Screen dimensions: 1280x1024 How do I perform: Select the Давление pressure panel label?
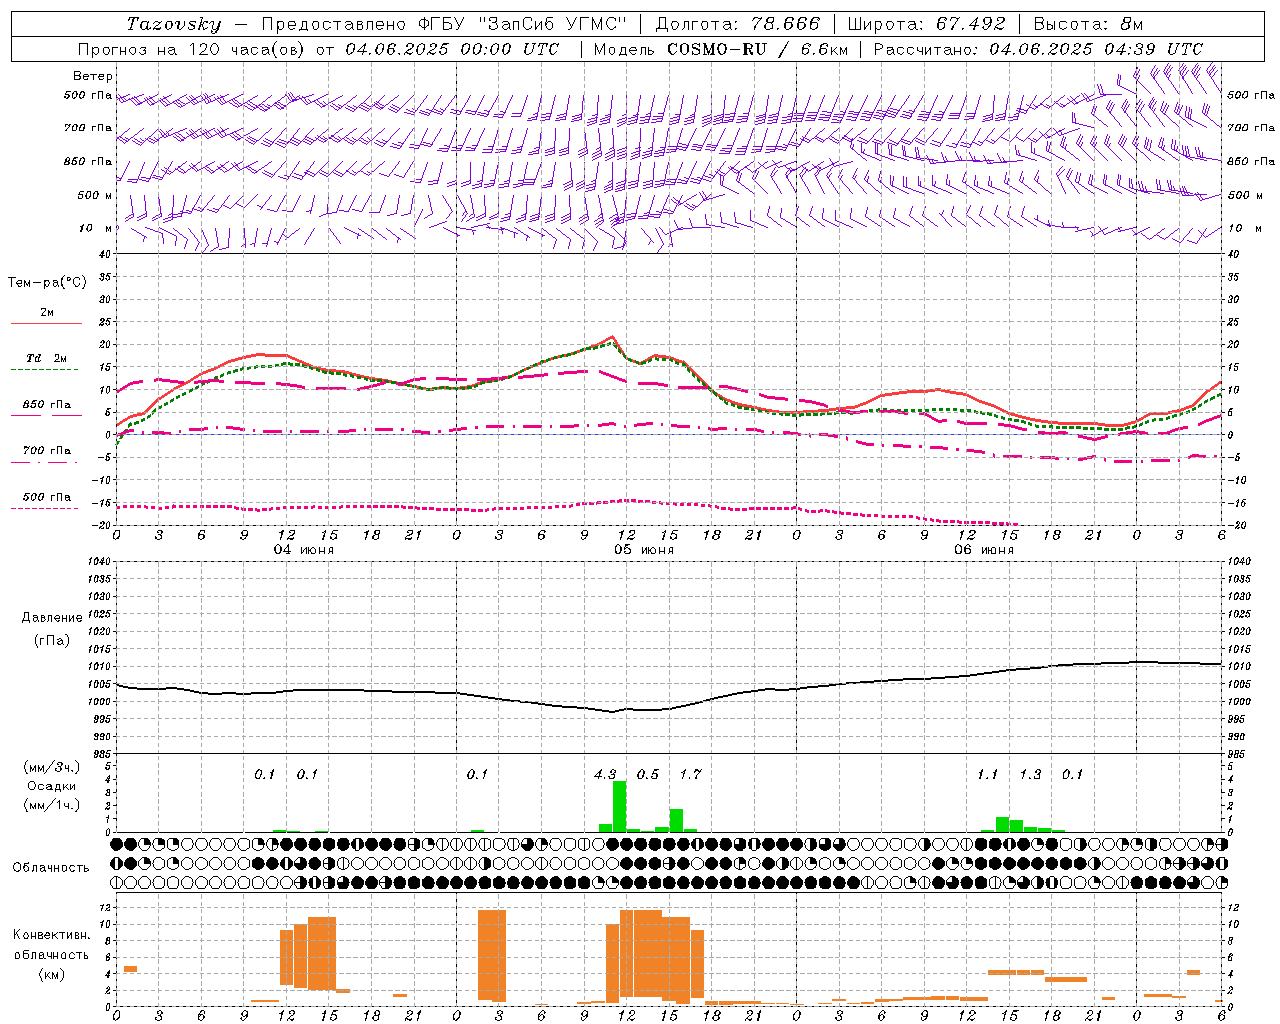tap(52, 618)
